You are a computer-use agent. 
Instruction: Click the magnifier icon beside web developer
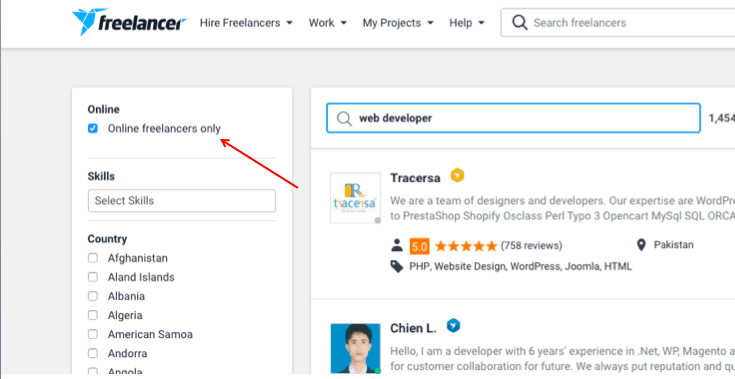point(345,119)
